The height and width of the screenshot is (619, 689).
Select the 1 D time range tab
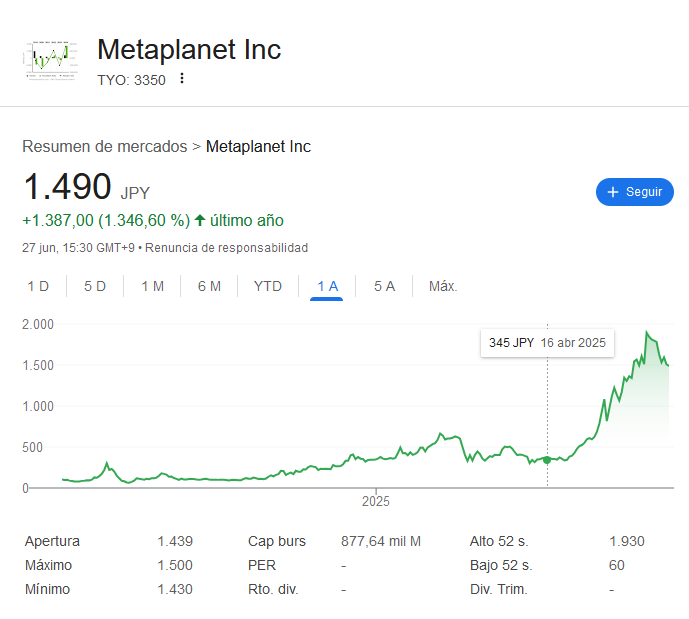coord(38,286)
